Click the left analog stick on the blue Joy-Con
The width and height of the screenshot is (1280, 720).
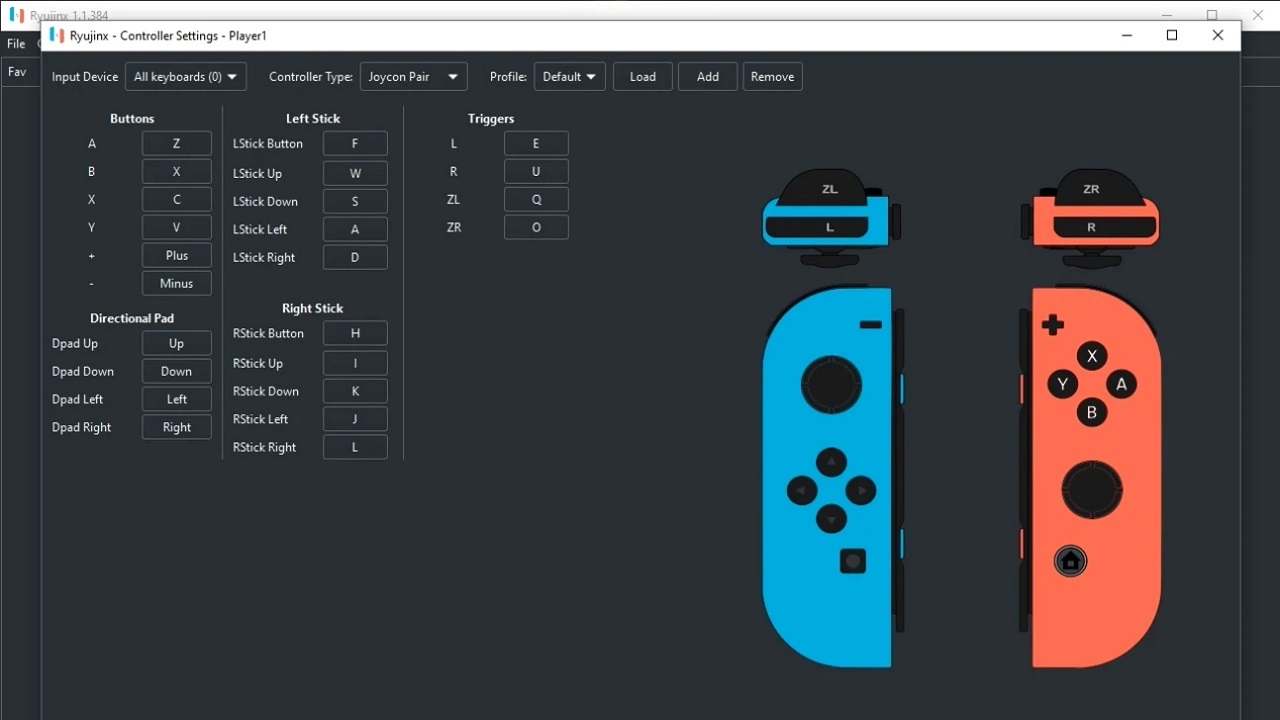832,384
